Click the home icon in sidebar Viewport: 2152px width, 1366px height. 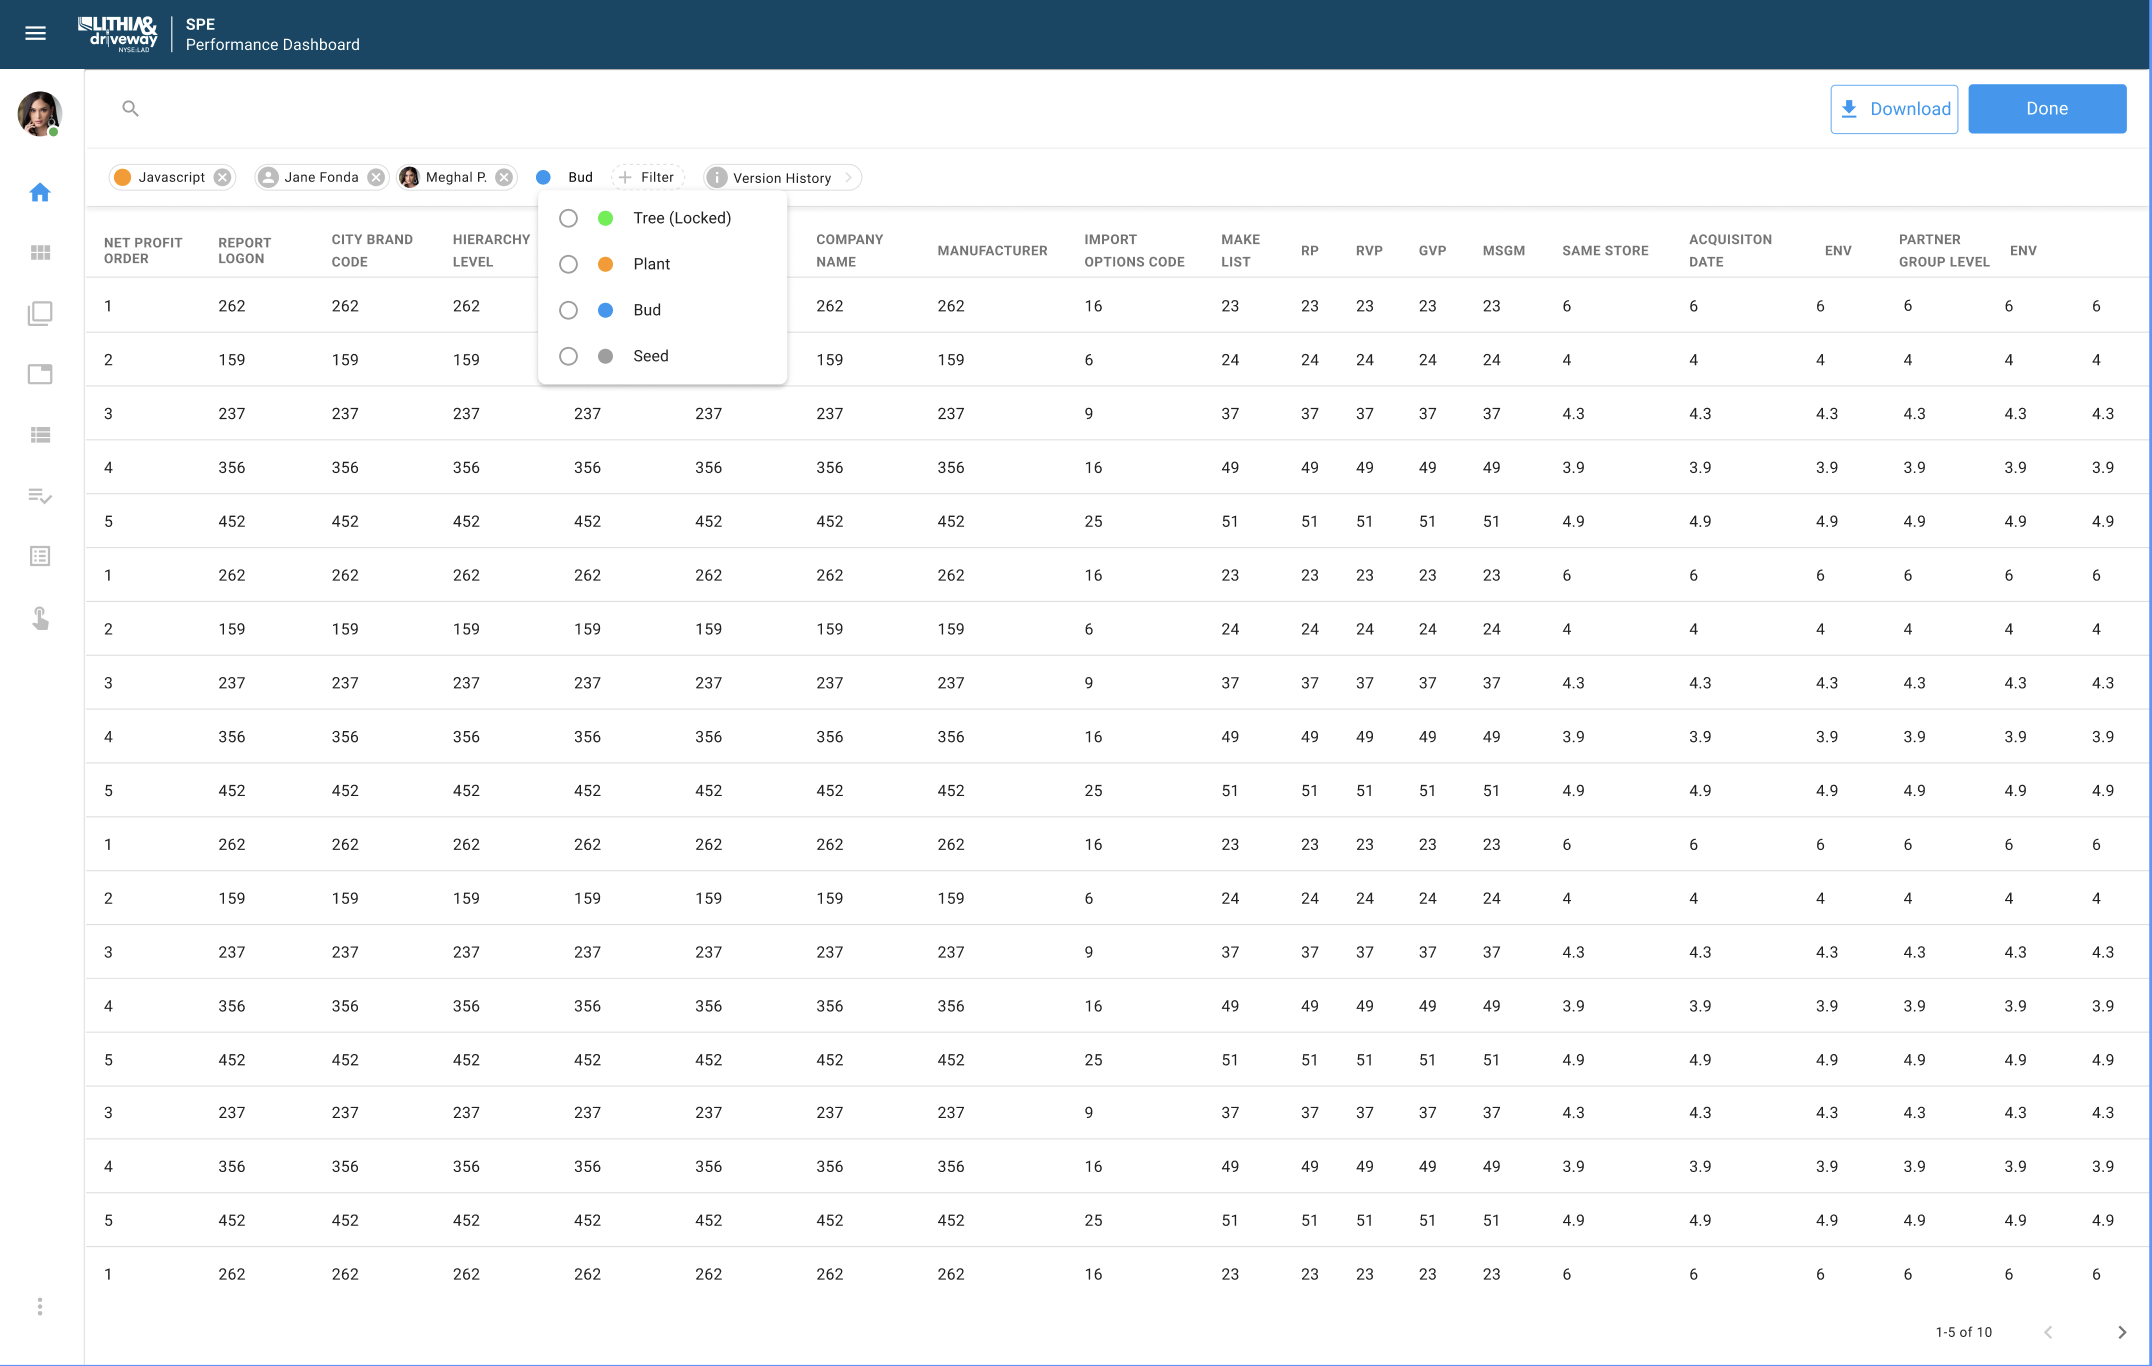click(x=40, y=192)
